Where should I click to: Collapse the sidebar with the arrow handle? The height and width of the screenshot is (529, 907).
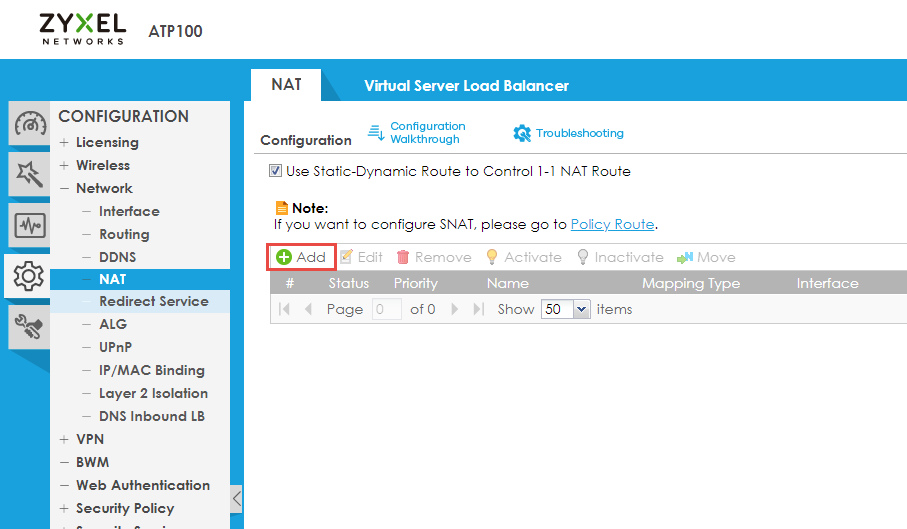click(x=236, y=498)
